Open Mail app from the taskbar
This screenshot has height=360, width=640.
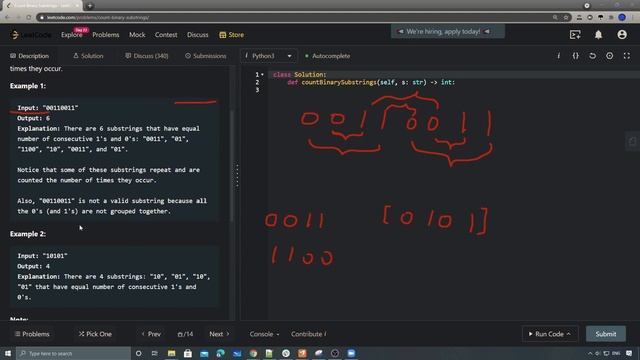(204, 353)
